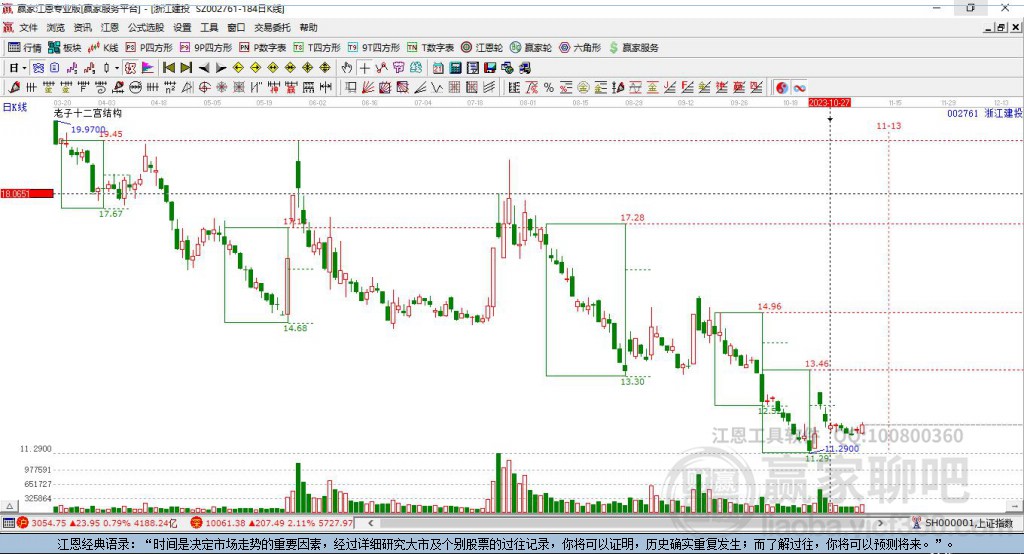Click the zigzag wave line tool
This screenshot has height=554, width=1024.
point(437,88)
